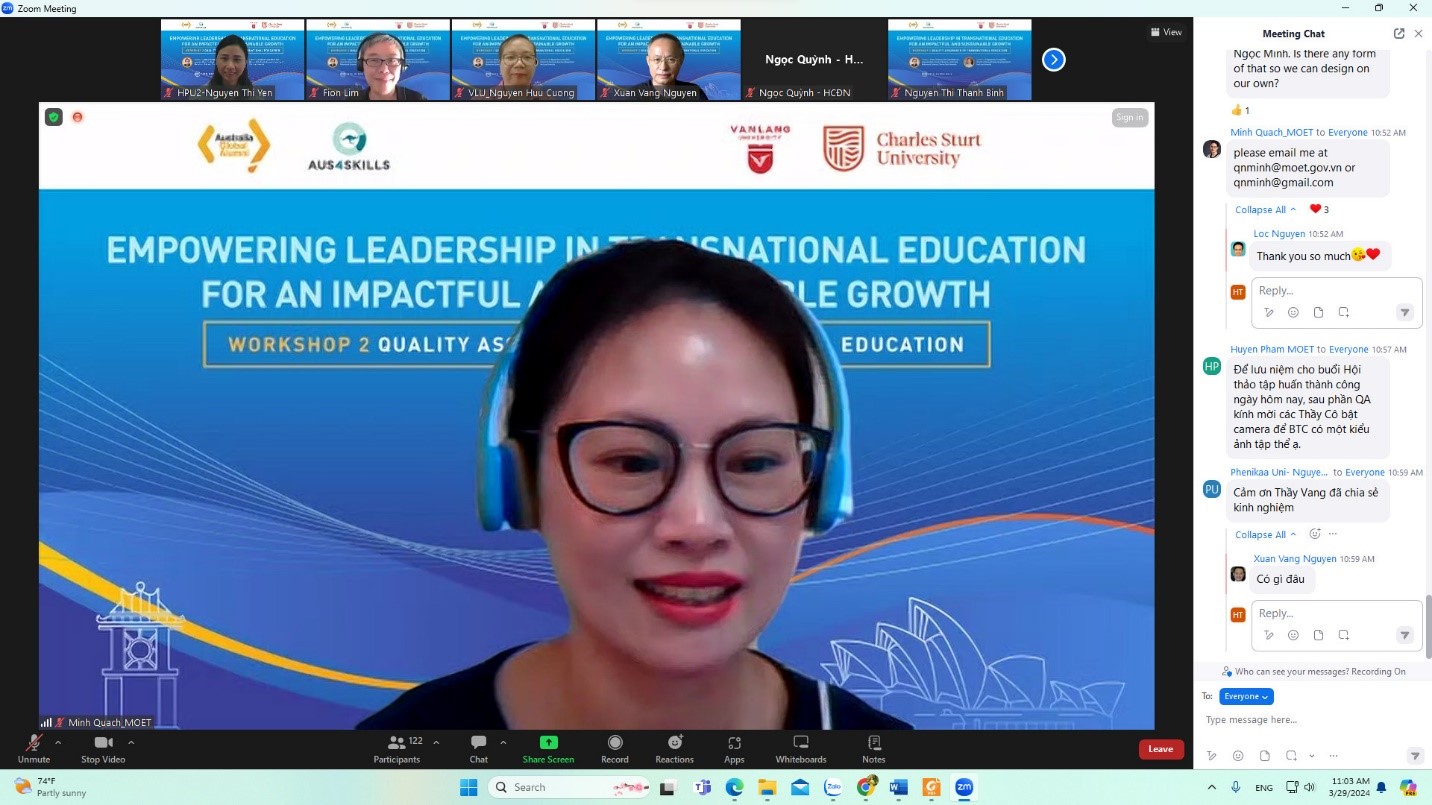1432x805 pixels.
Task: Click the green Share Screen icon
Action: (548, 743)
